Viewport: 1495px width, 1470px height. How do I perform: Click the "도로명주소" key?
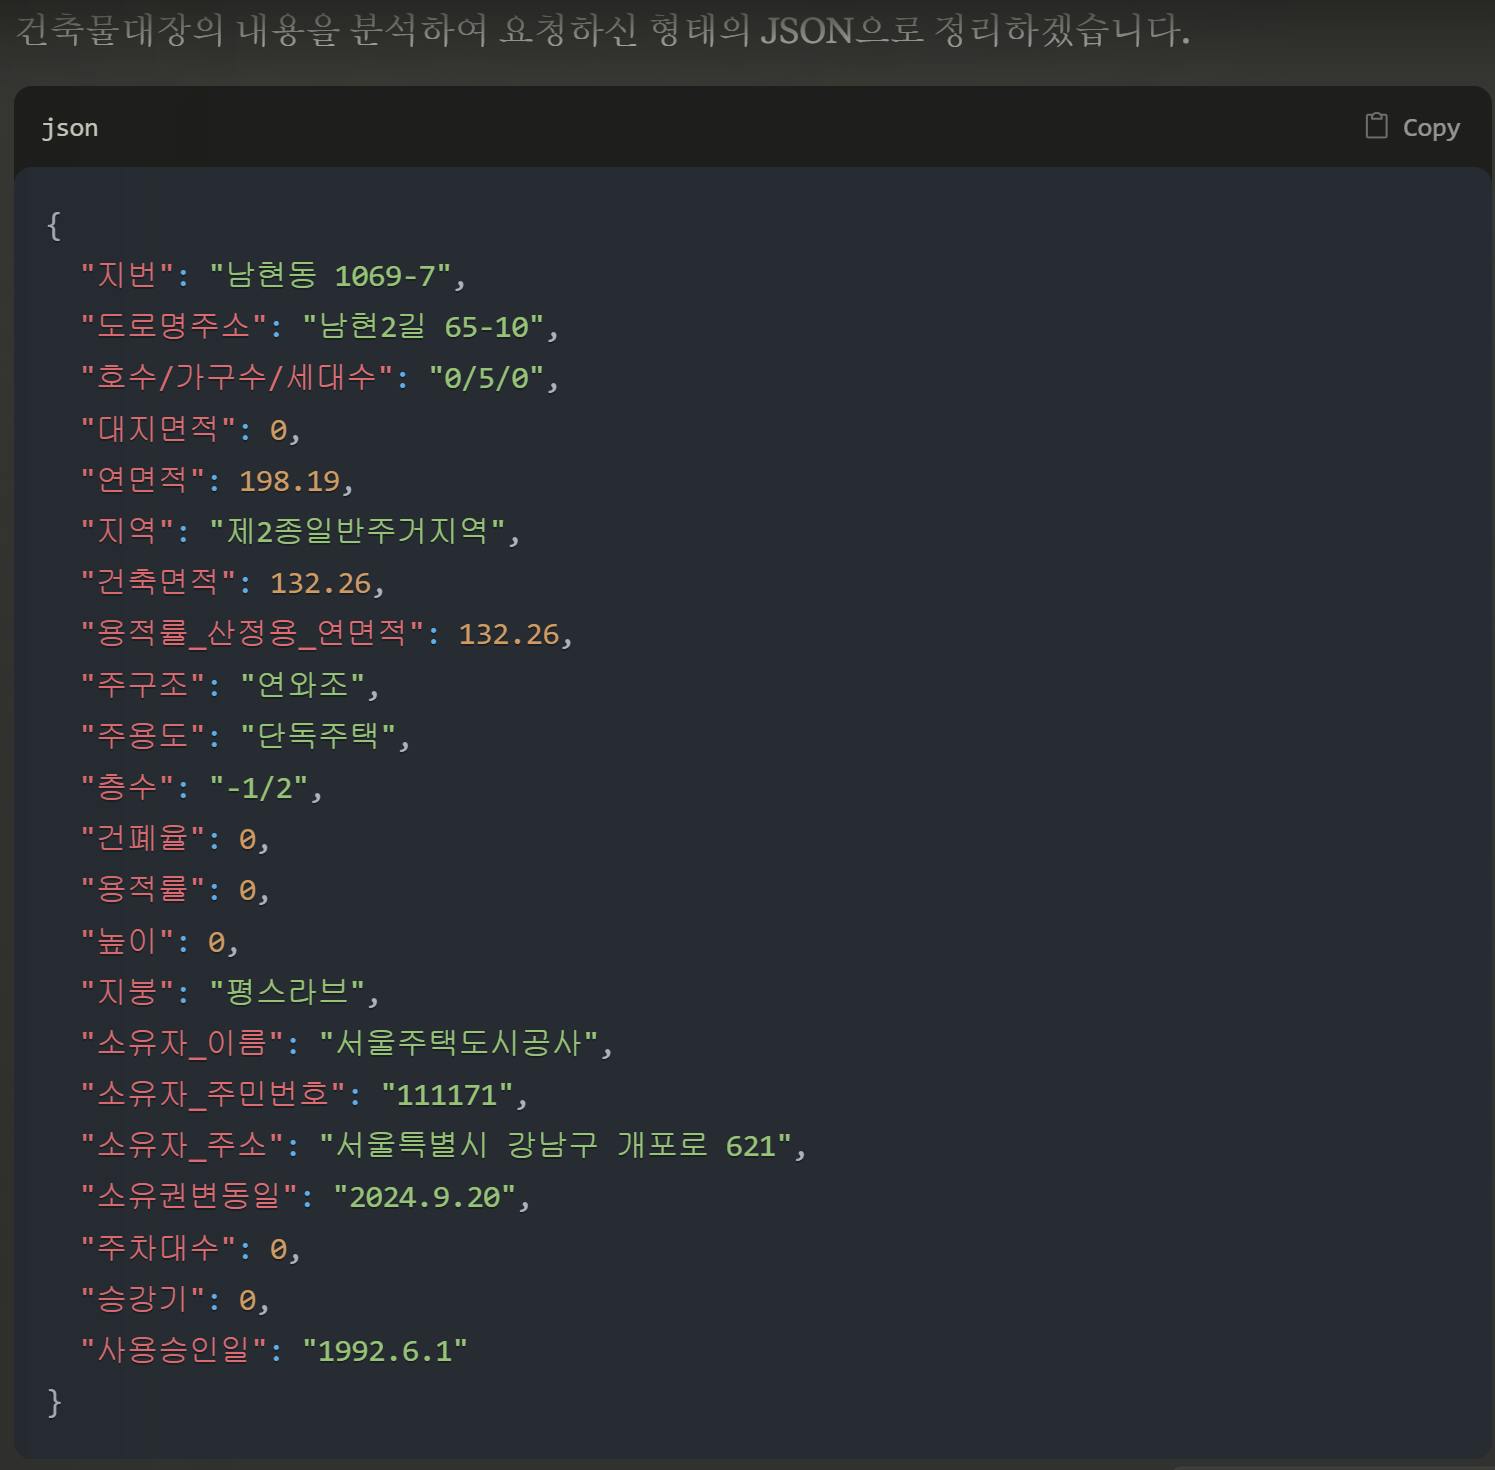(x=175, y=326)
